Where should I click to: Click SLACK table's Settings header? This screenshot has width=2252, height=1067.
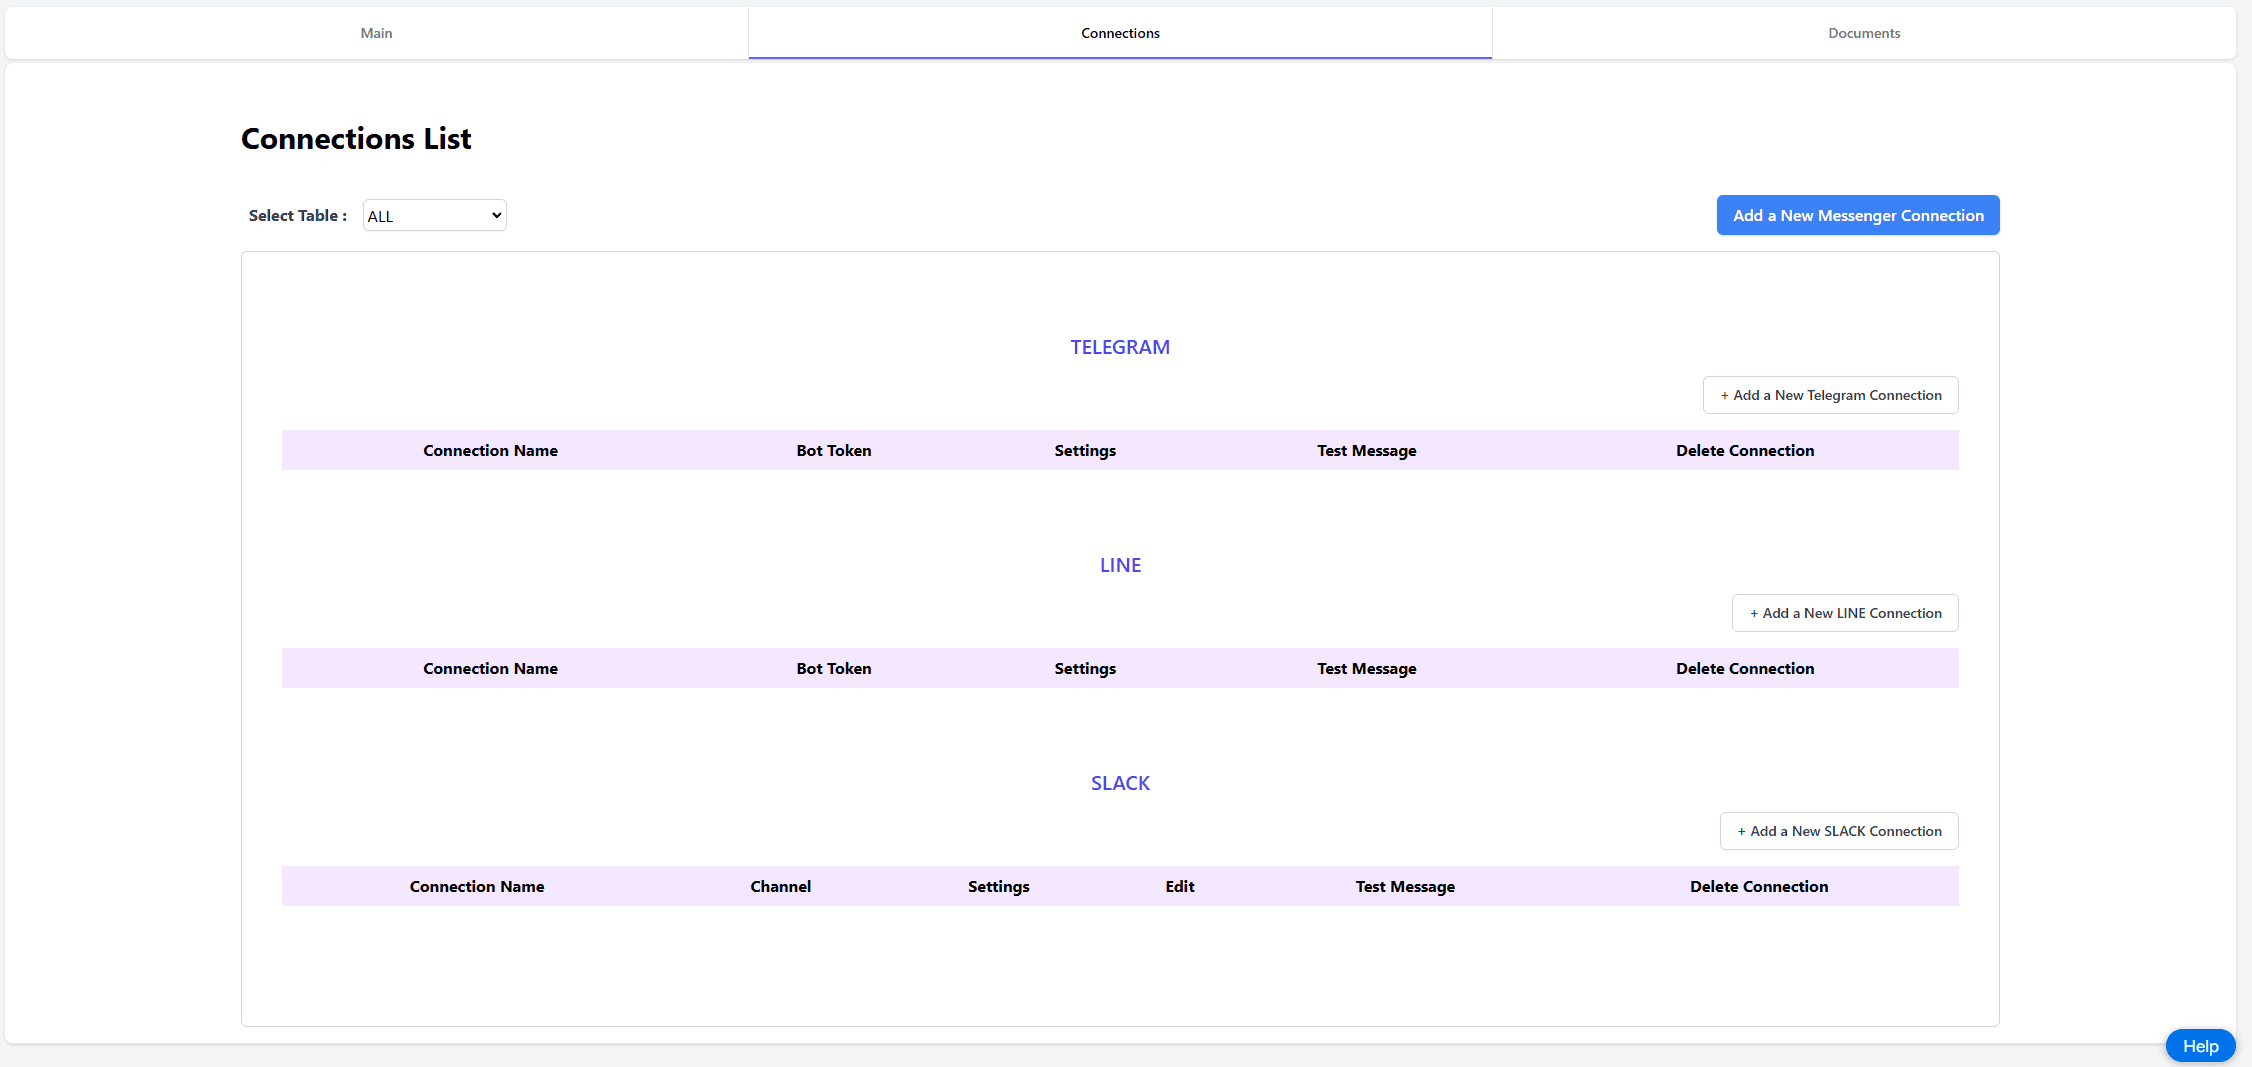click(998, 887)
